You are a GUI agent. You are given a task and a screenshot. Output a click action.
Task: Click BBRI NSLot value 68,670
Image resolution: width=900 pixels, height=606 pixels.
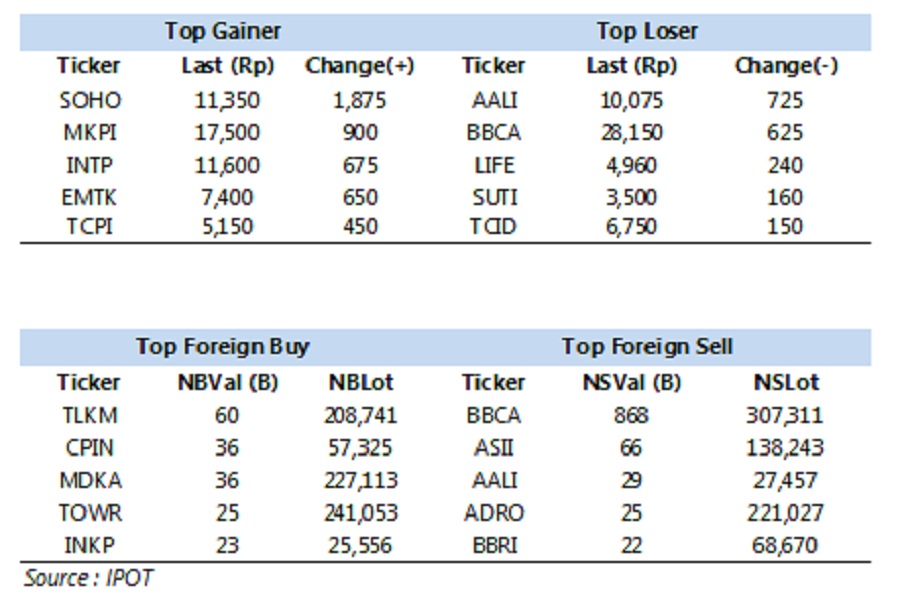point(785,546)
